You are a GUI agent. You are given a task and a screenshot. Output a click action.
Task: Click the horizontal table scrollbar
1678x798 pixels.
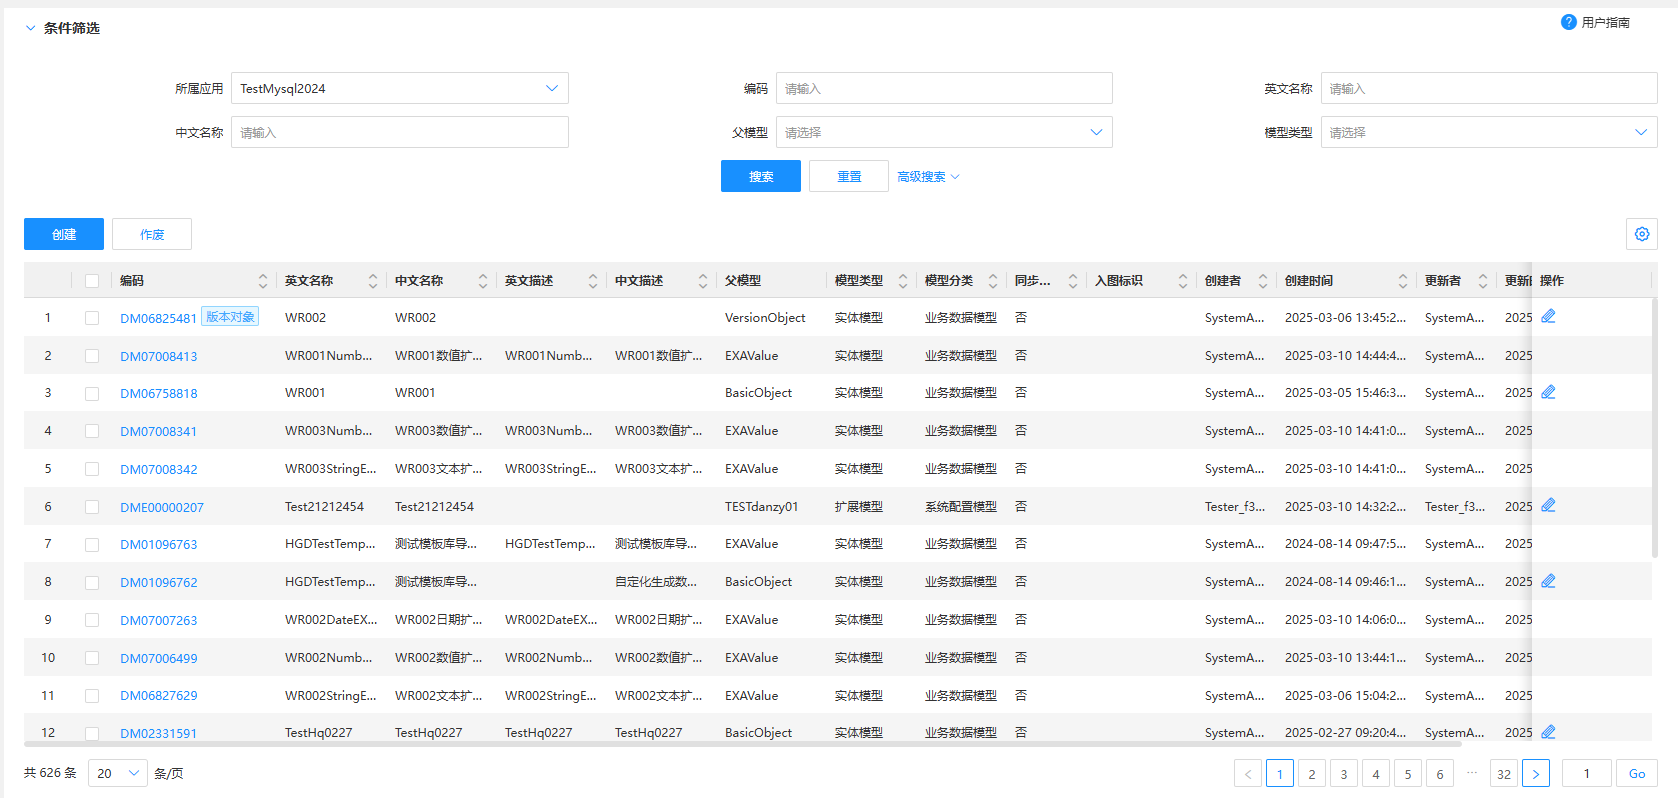tap(743, 744)
